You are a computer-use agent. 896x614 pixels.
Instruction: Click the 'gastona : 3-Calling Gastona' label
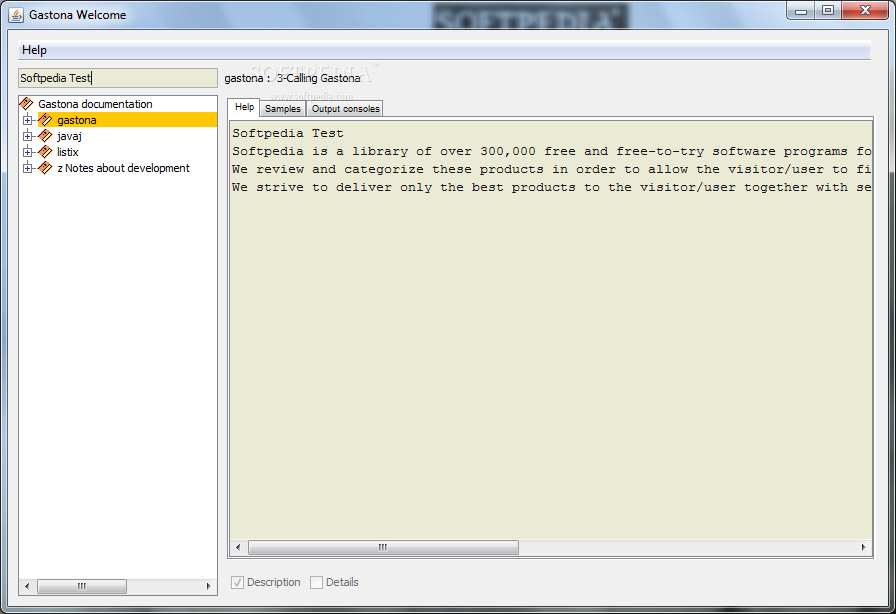pyautogui.click(x=292, y=78)
